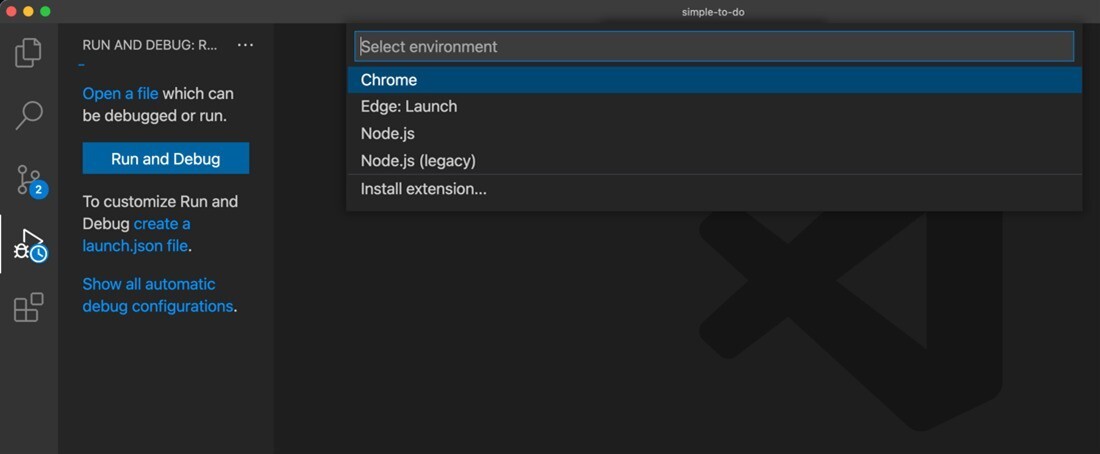Open the Extensions view icon
This screenshot has width=1100, height=454.
29,308
